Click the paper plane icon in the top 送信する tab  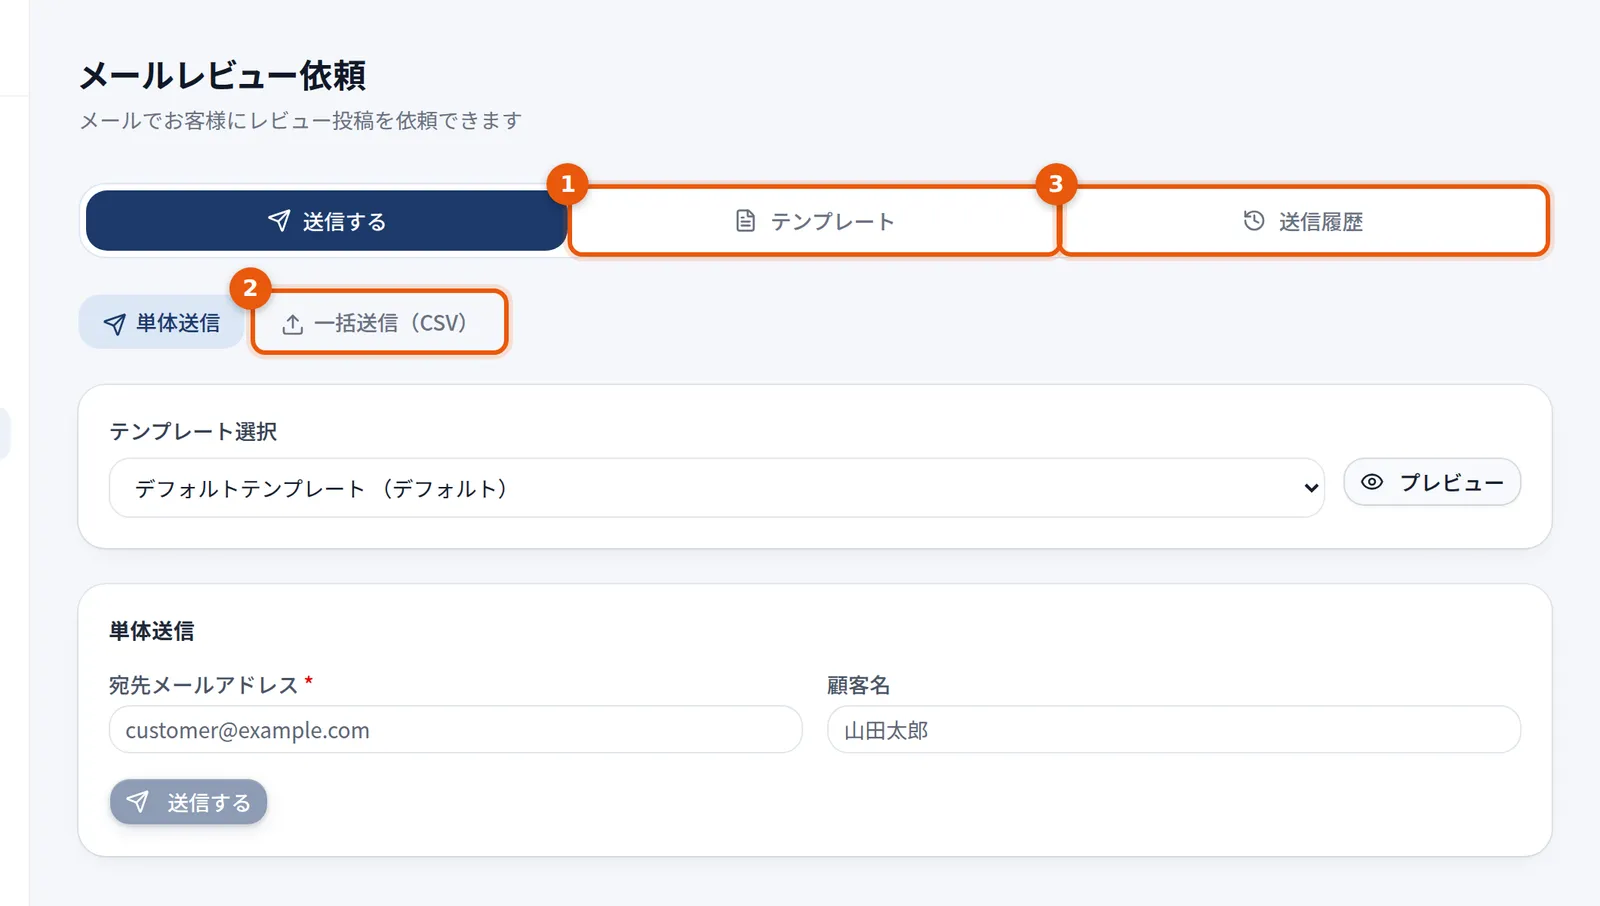pos(279,220)
